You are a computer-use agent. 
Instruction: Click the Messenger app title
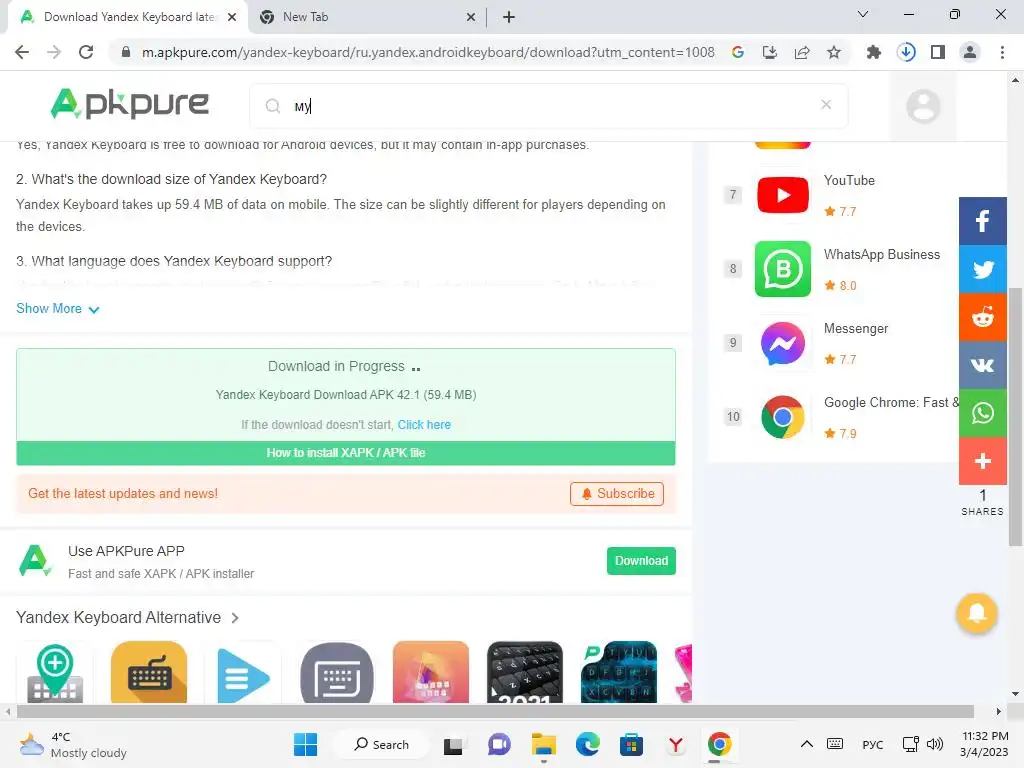856,328
